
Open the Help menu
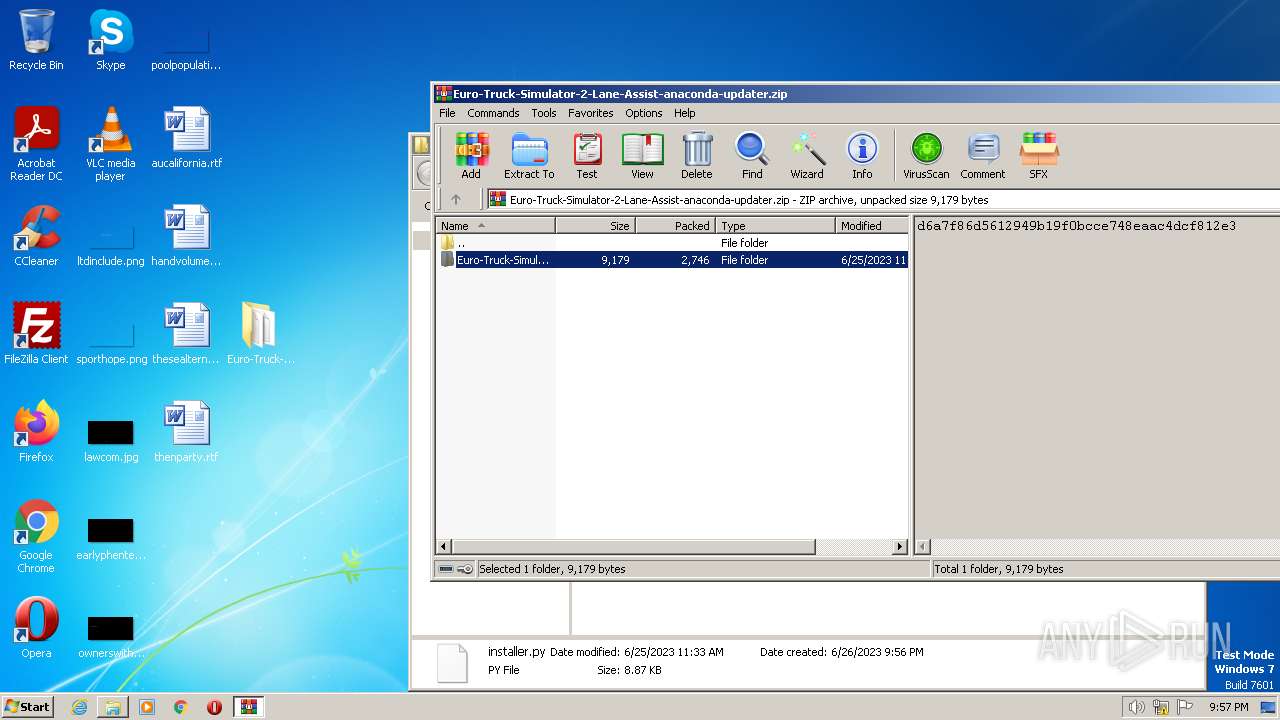point(685,113)
